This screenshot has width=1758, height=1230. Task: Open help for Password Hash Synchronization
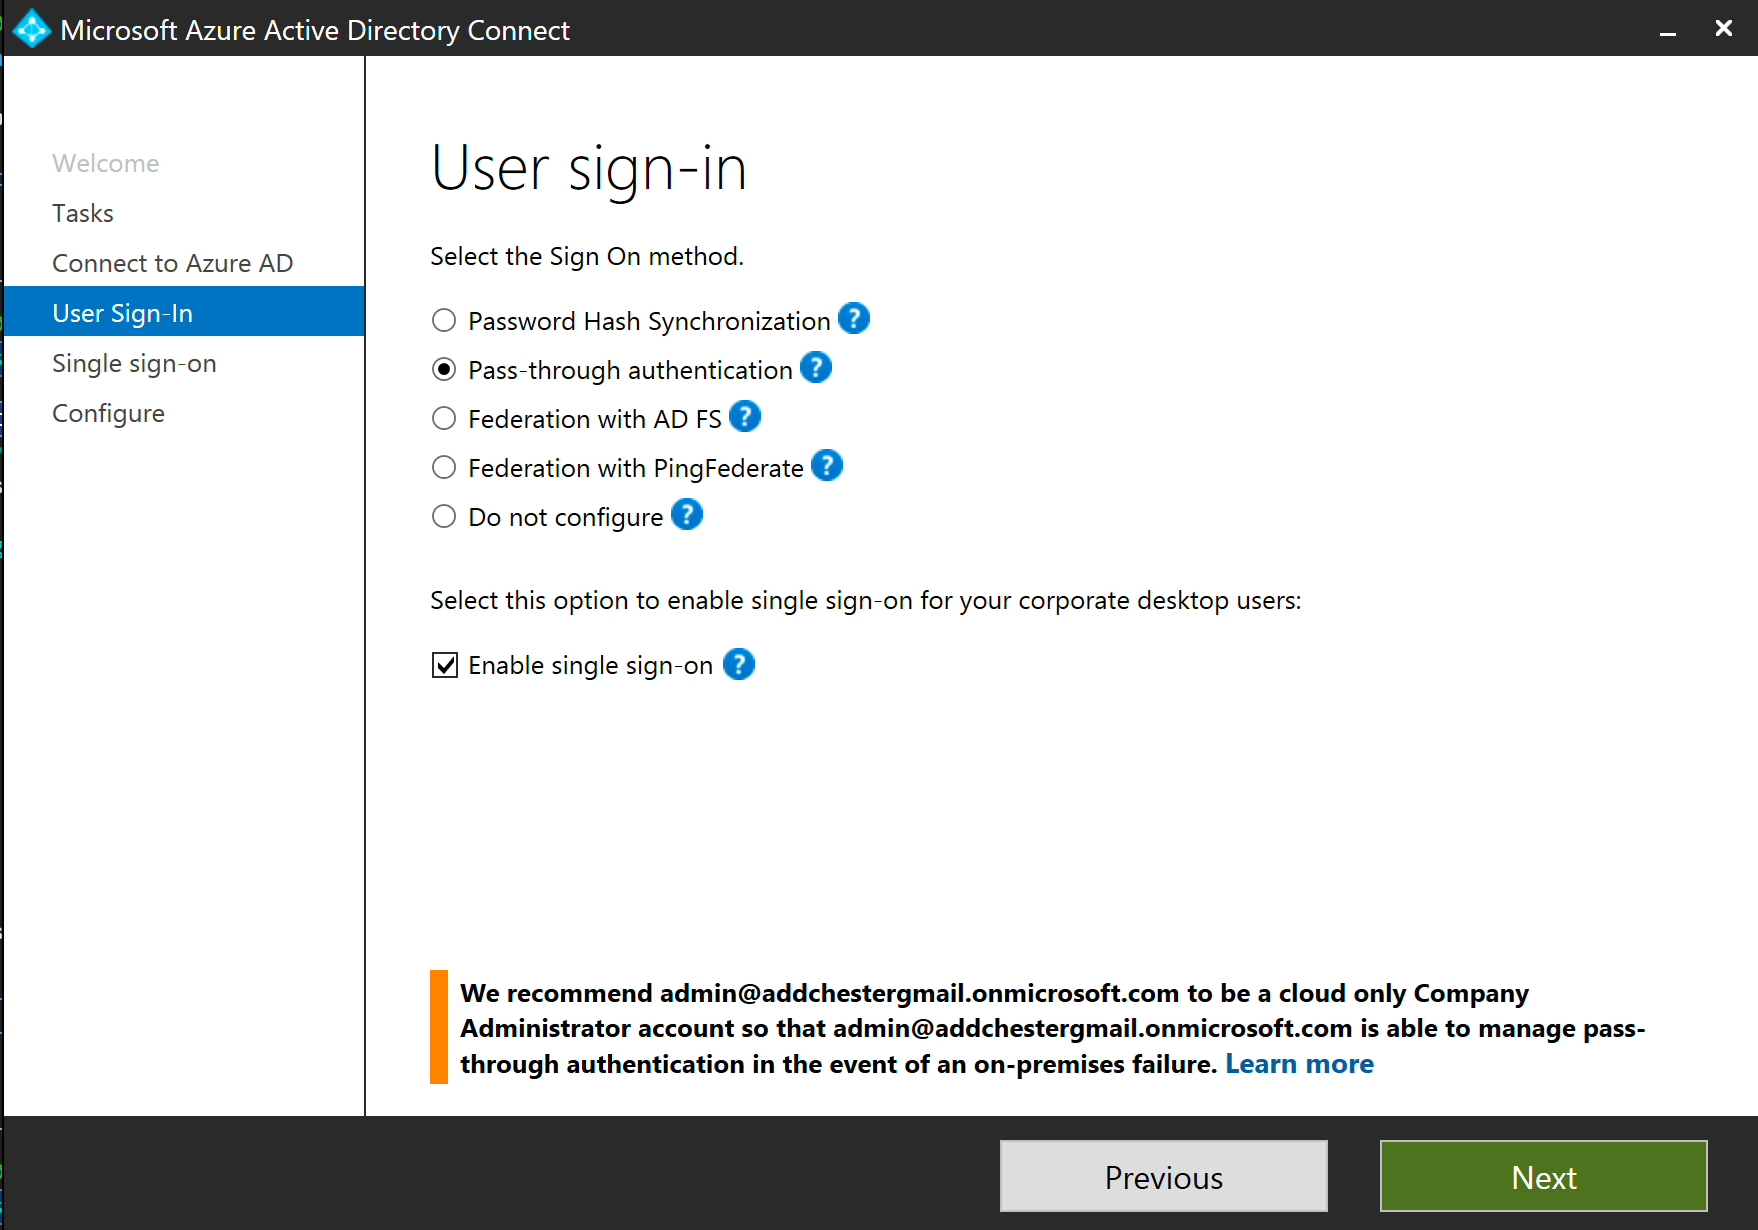(x=853, y=319)
